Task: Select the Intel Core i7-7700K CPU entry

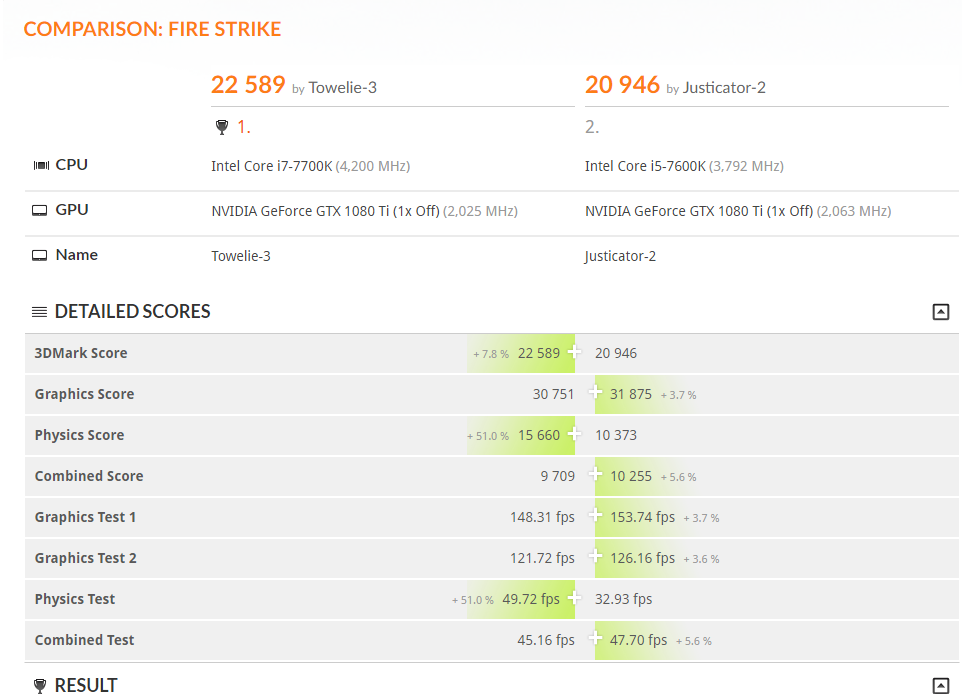Action: pyautogui.click(x=271, y=166)
